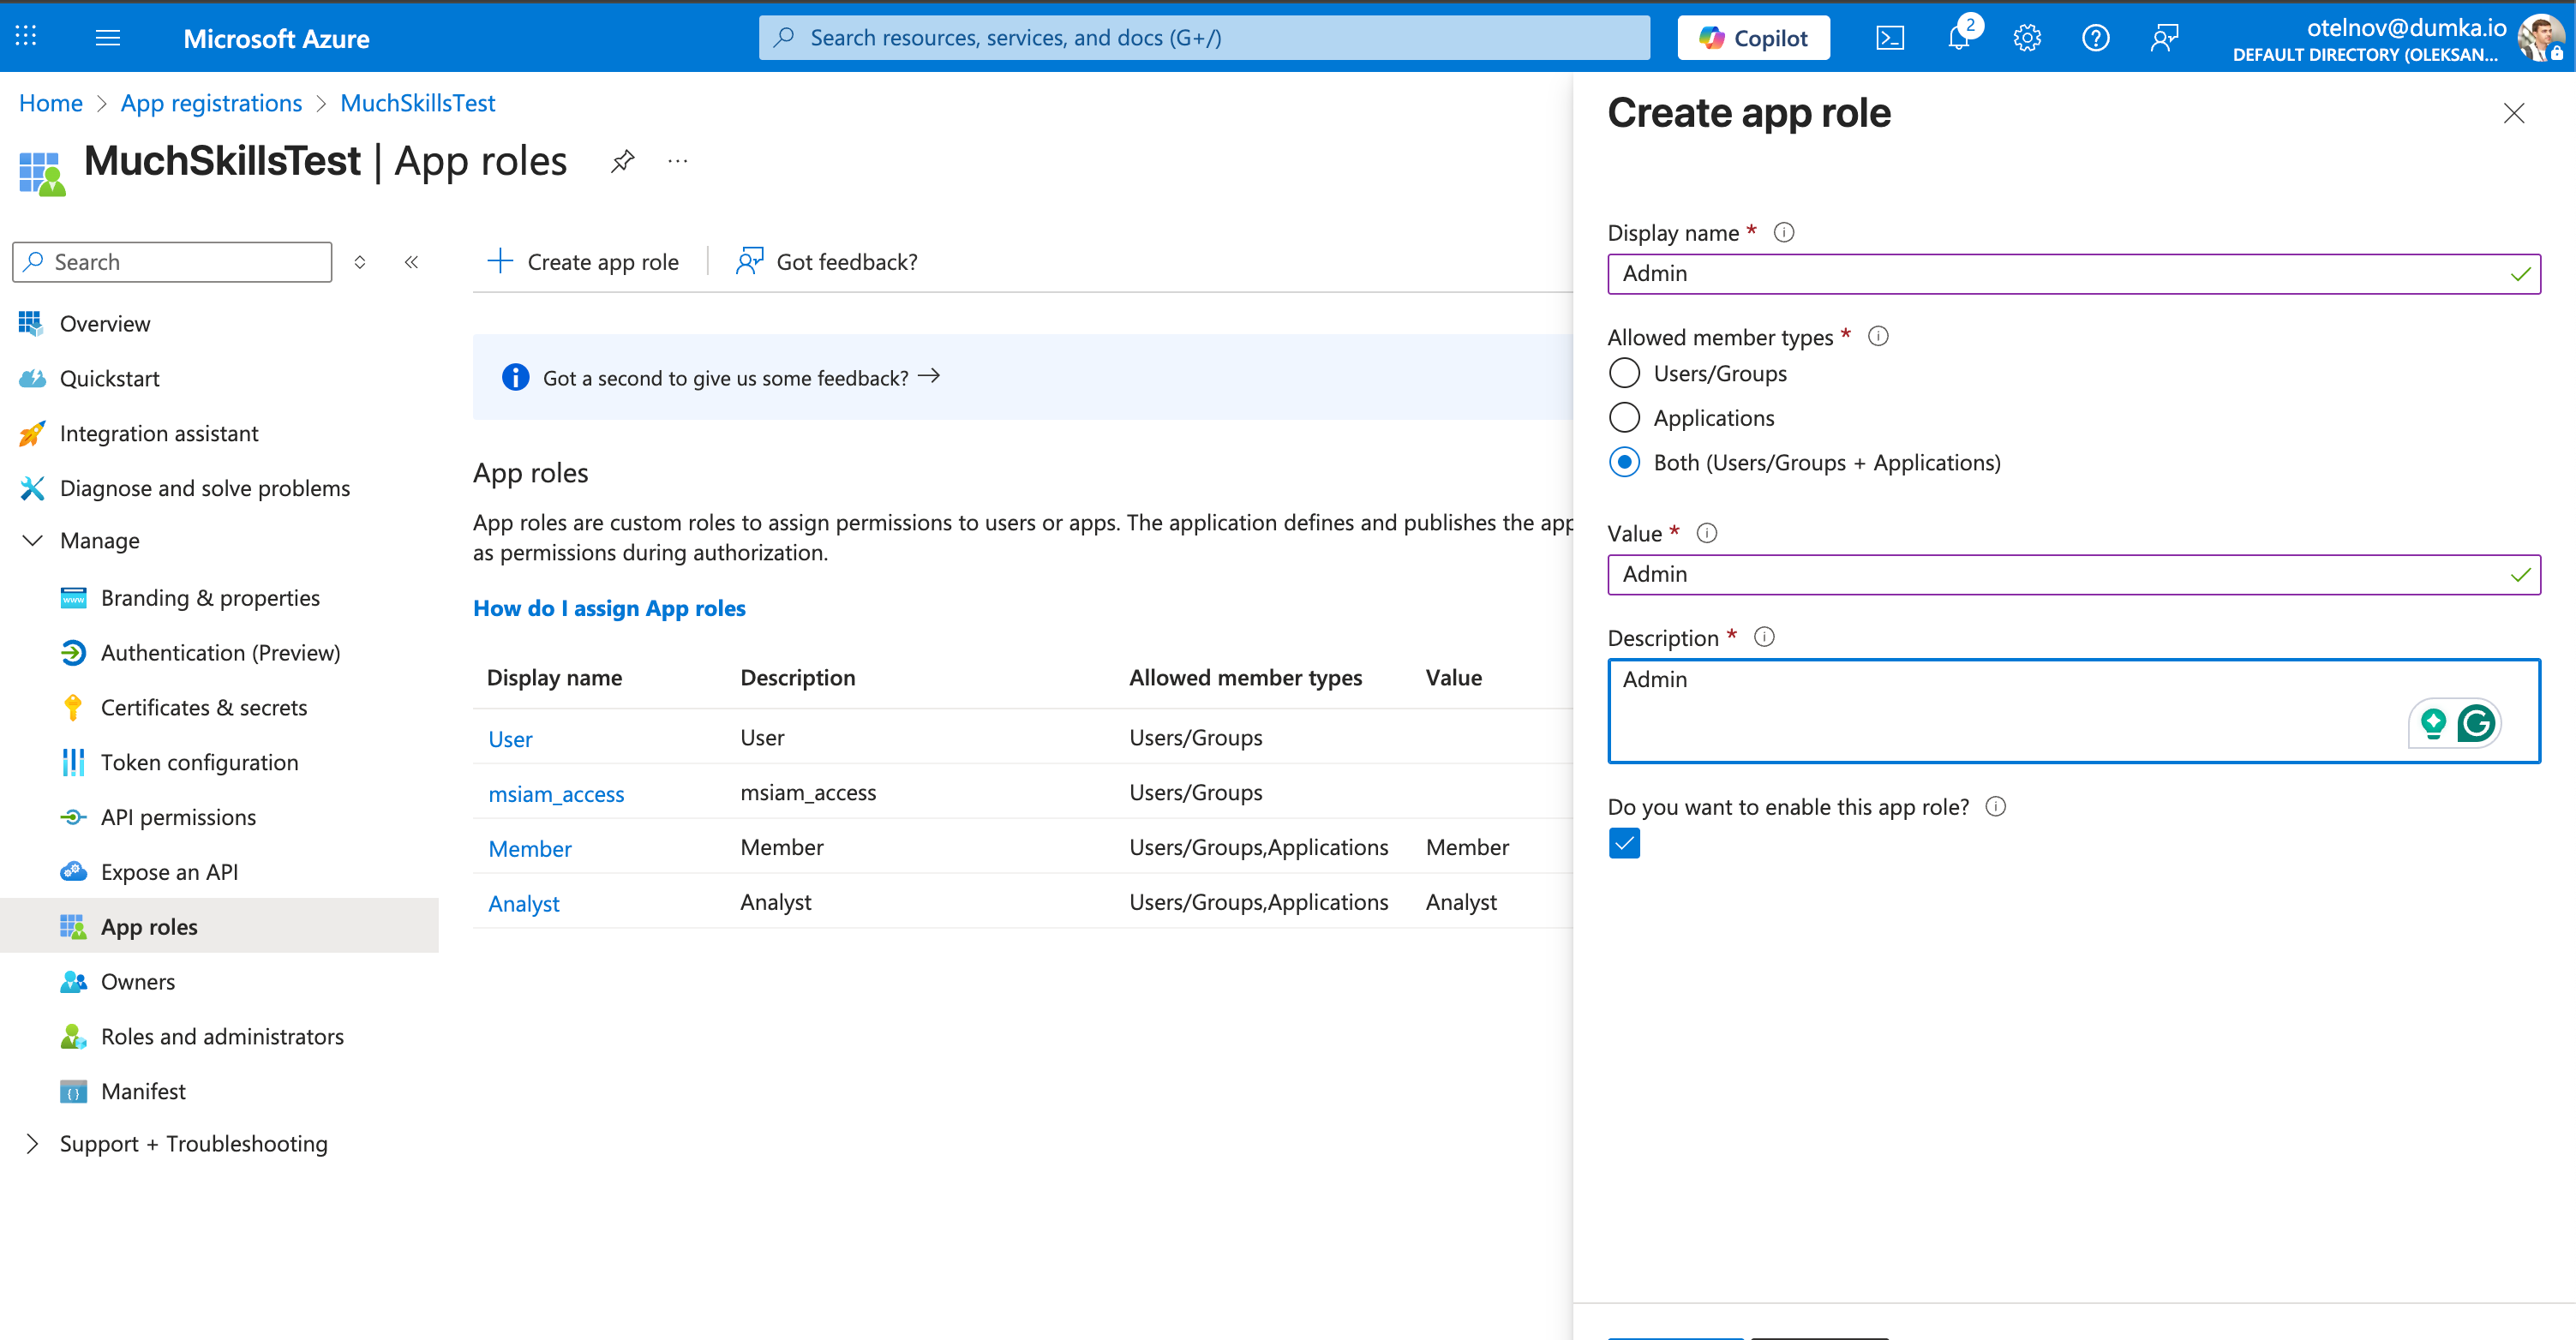
Task: Go to API permissions page
Action: (178, 817)
